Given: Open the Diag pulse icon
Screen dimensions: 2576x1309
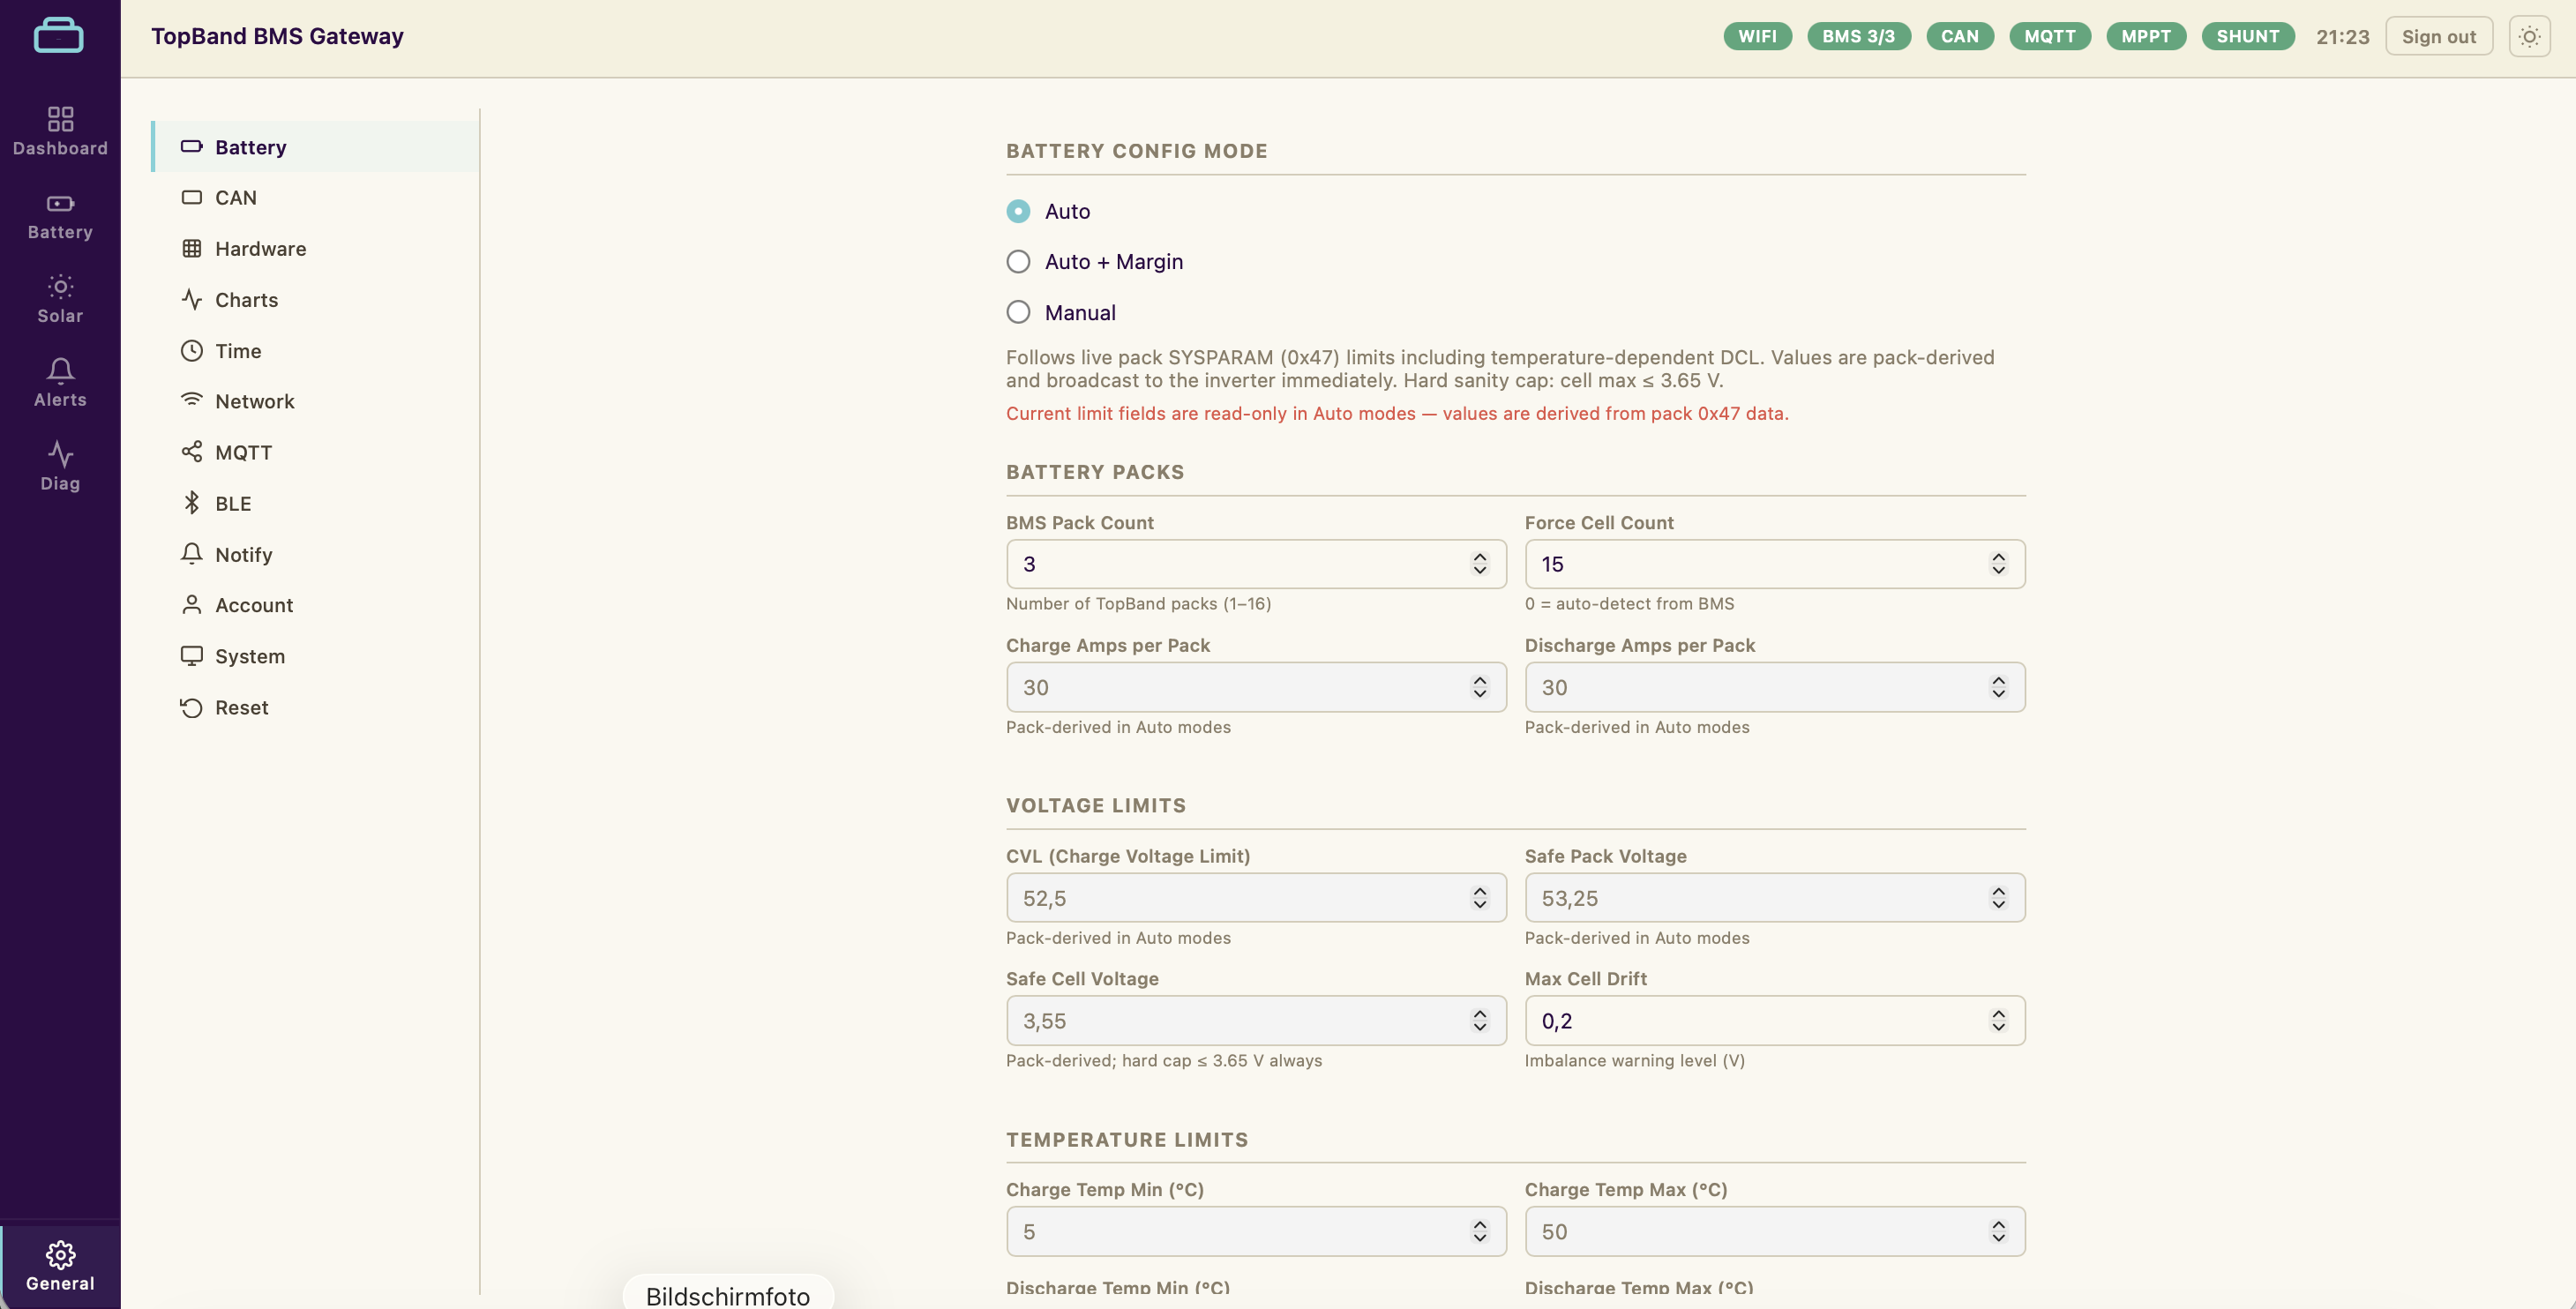Looking at the screenshot, I should click(60, 455).
